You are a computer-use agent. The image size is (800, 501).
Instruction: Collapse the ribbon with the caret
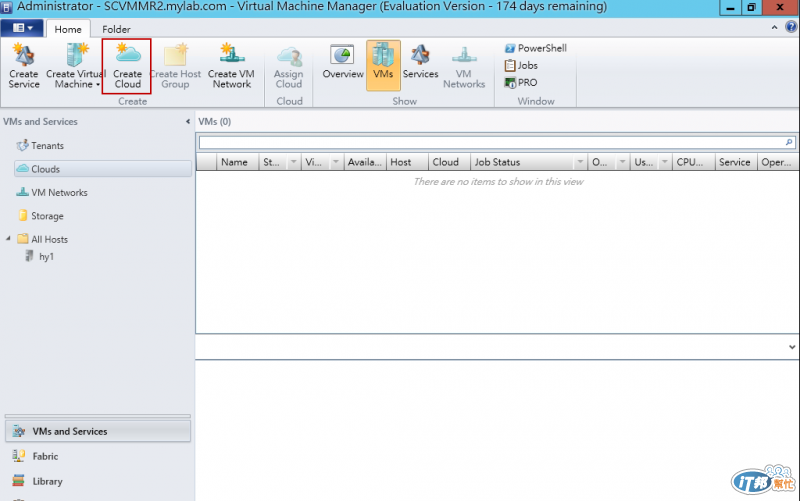pyautogui.click(x=774, y=28)
